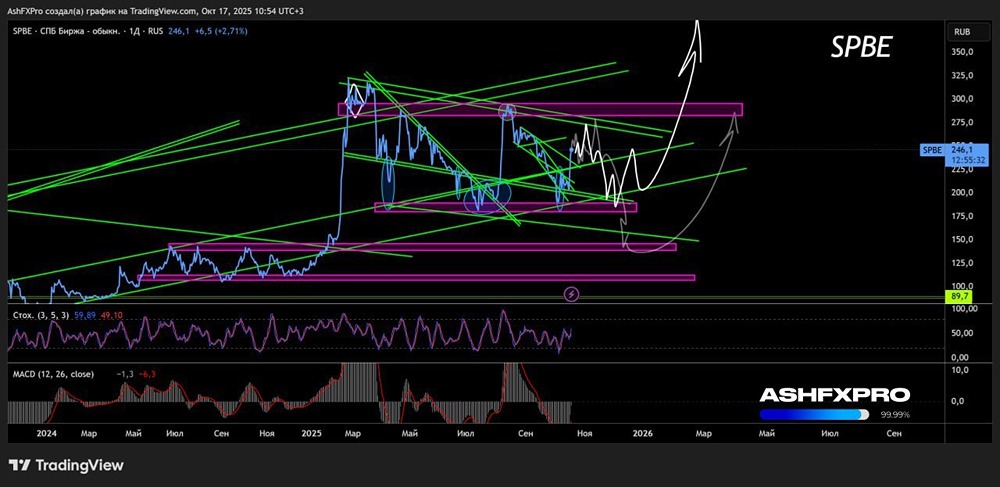Viewport: 1000px width, 487px height.
Task: Open the Стох. (3, 5, 3) indicator legend
Action: point(40,314)
